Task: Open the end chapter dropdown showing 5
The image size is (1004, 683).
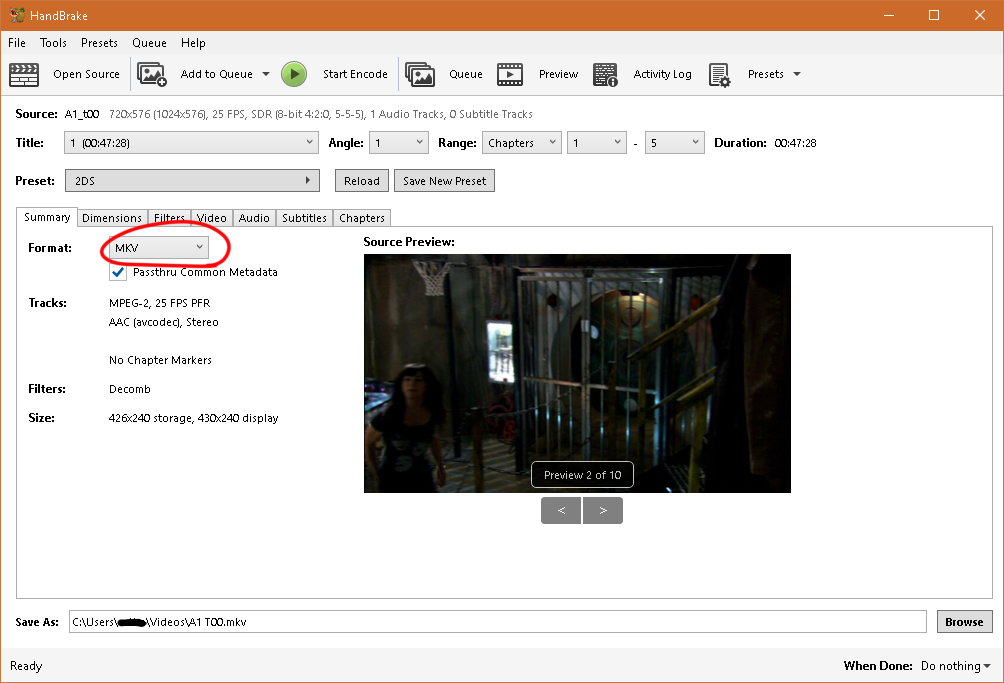Action: click(674, 143)
